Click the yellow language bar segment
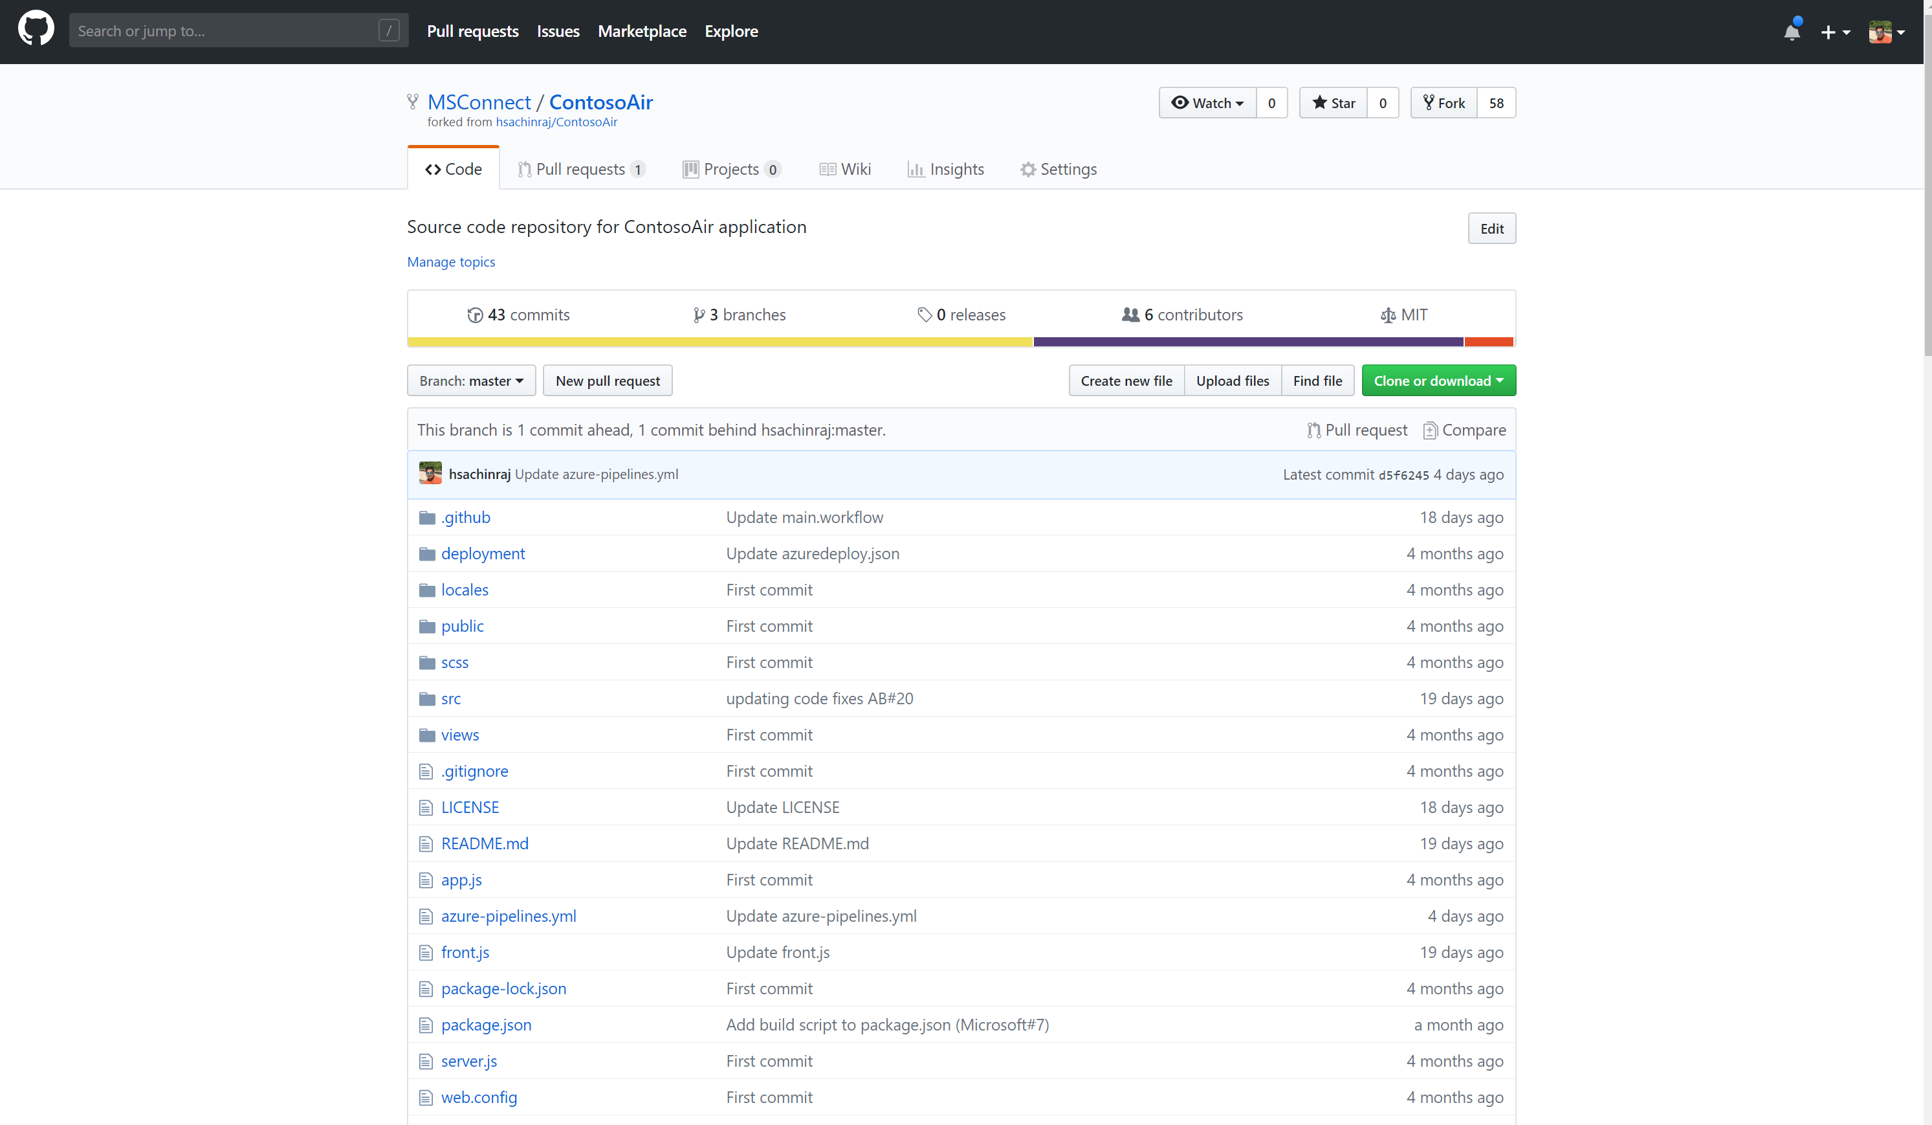This screenshot has width=1932, height=1125. pyautogui.click(x=719, y=342)
